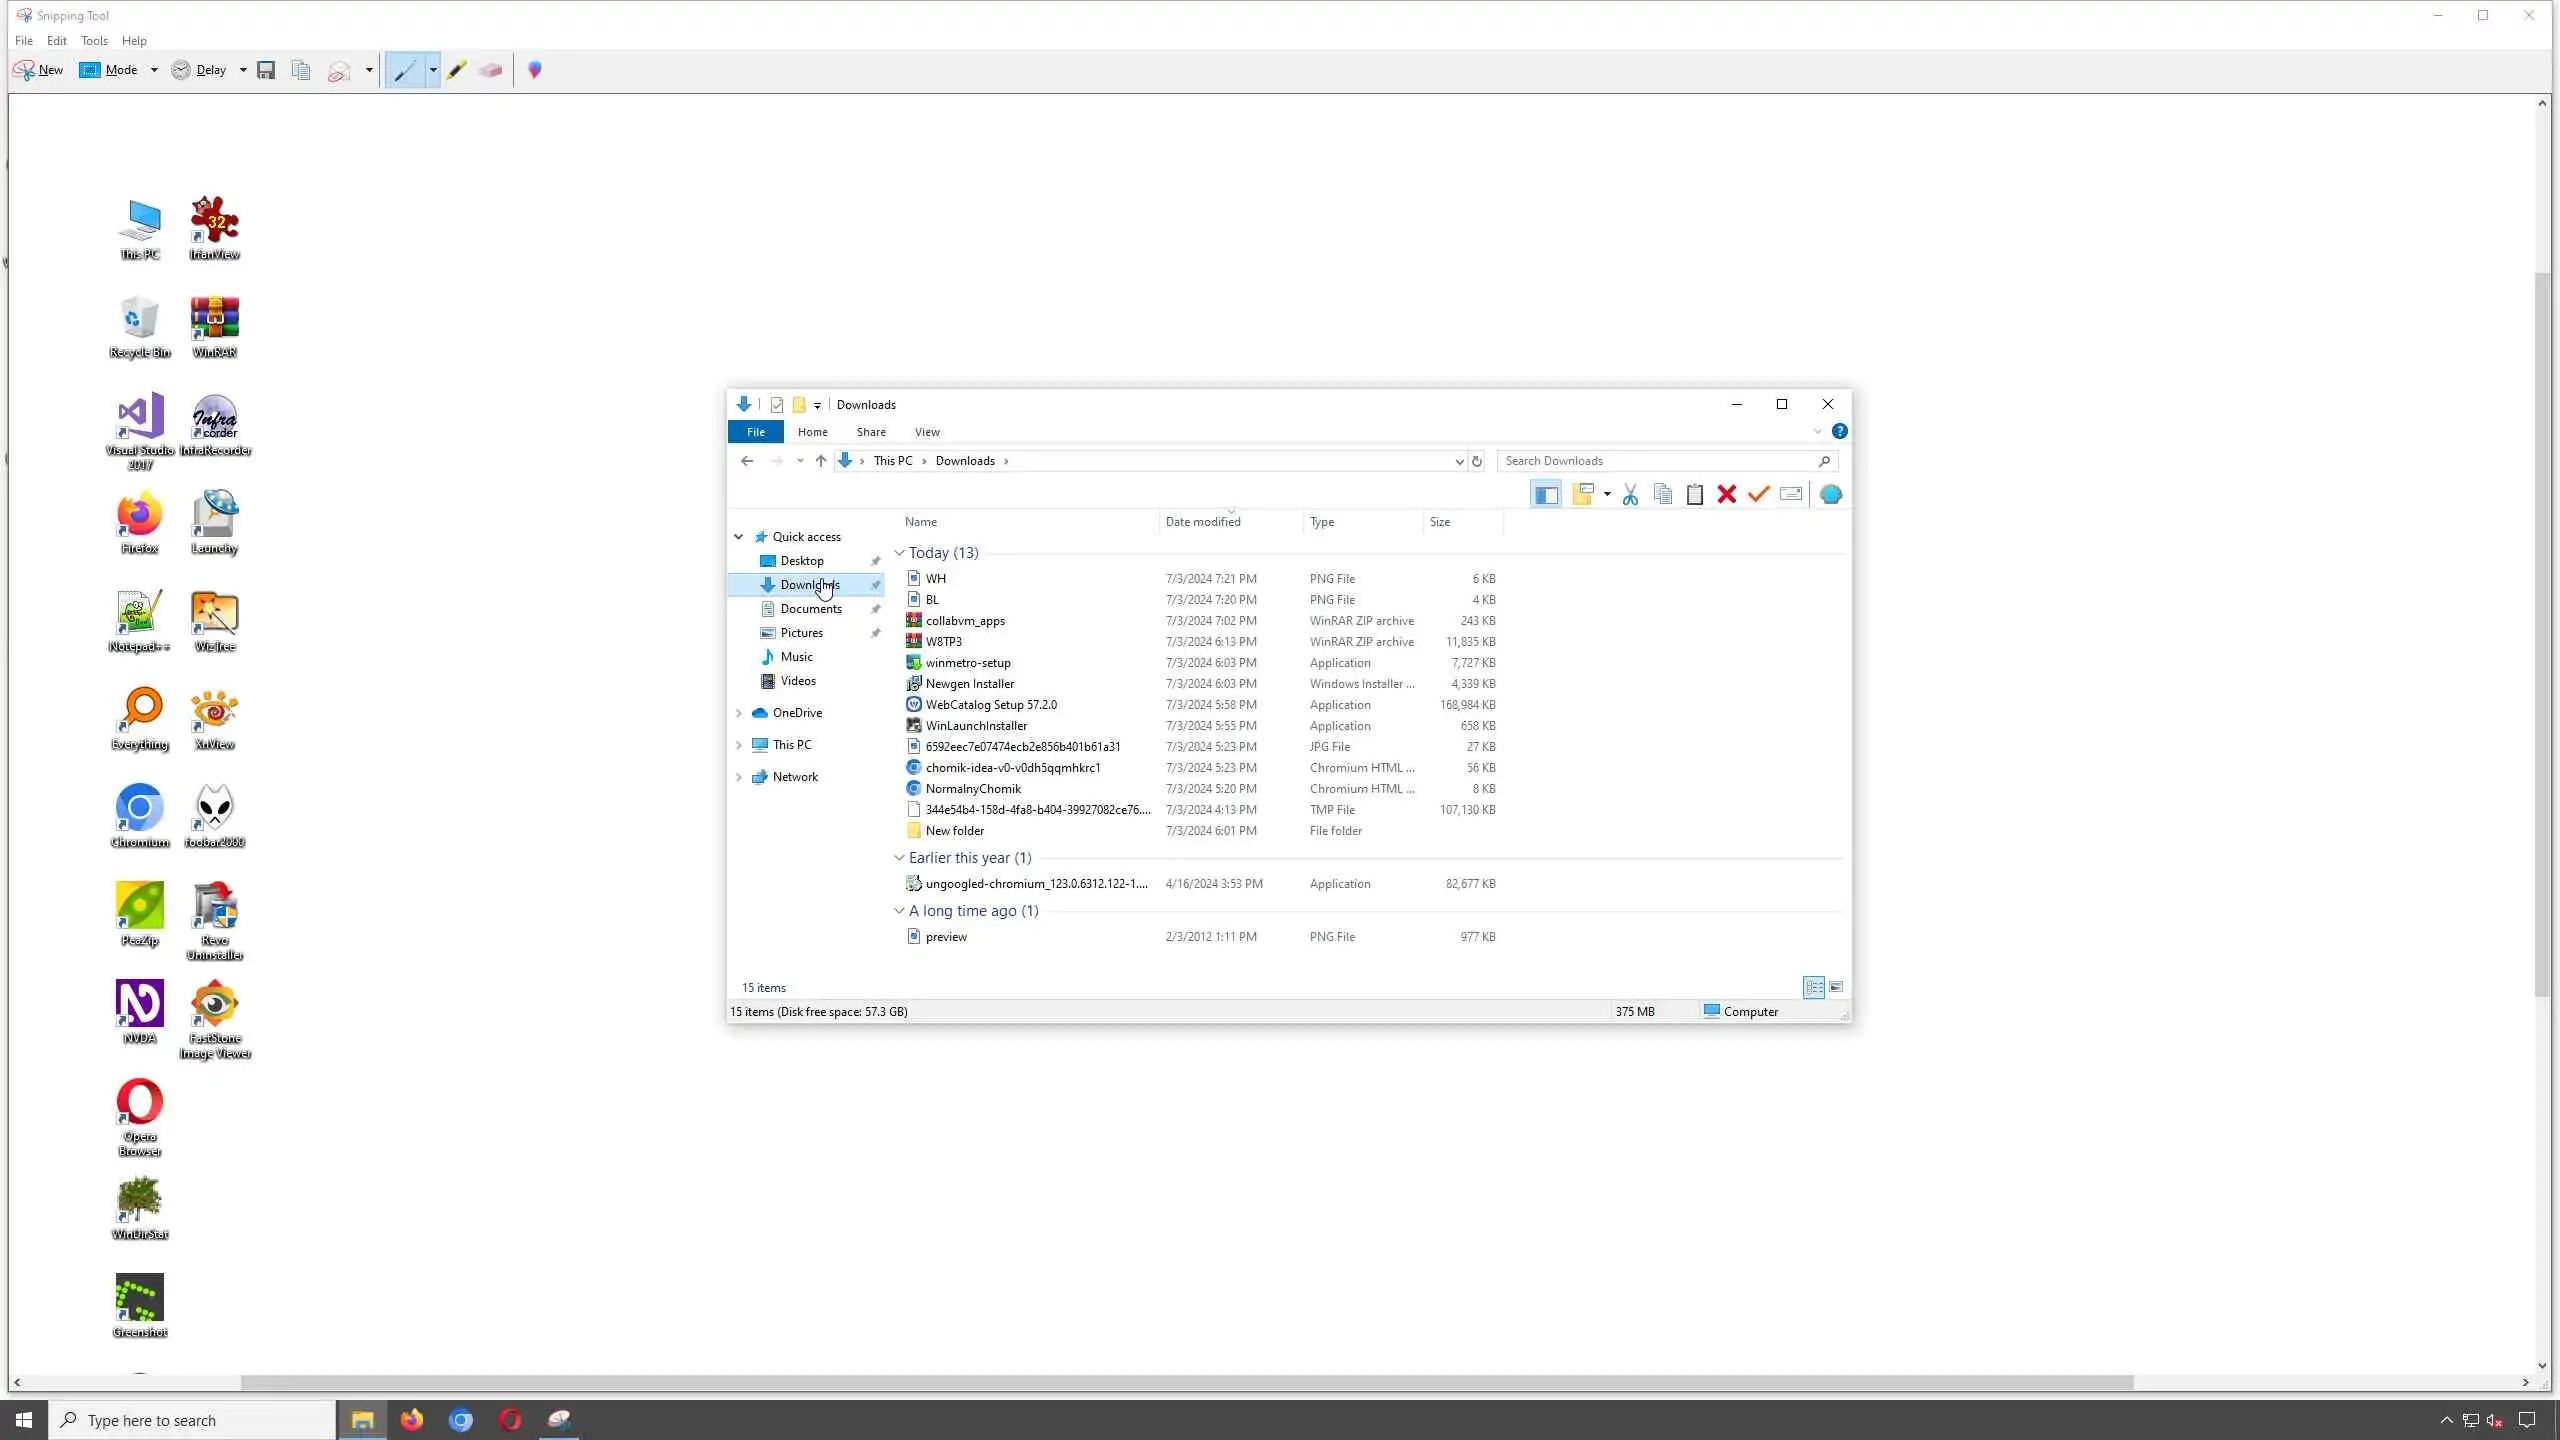Click the horizontal scrollbar thumb
Screen dimensions: 2560x1440
pyautogui.click(x=1186, y=1382)
